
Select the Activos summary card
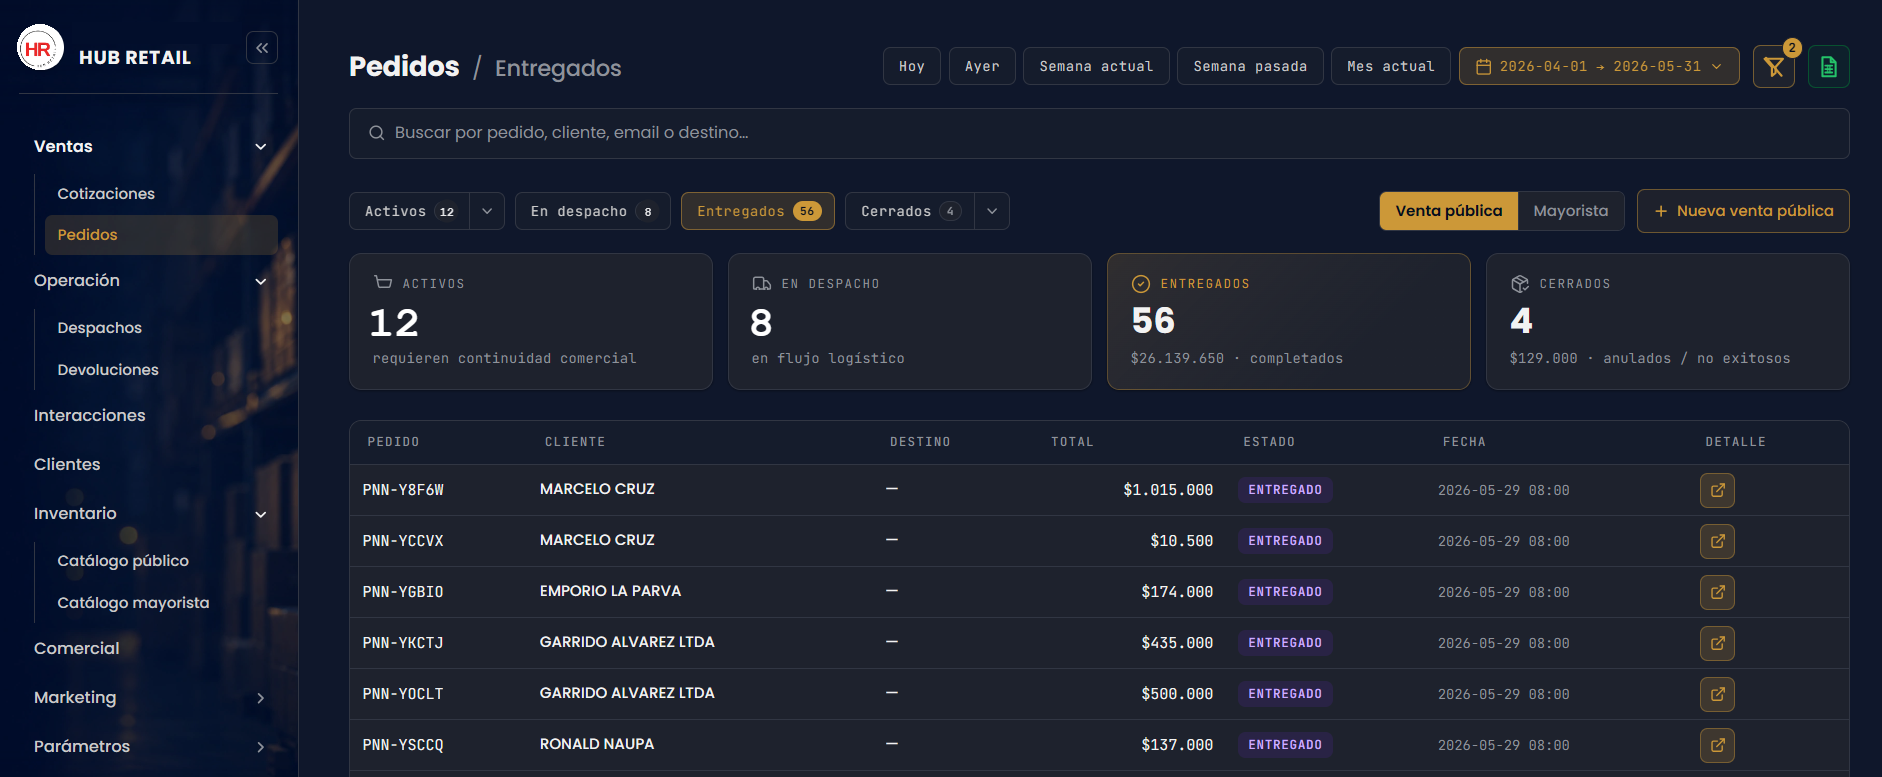[531, 321]
